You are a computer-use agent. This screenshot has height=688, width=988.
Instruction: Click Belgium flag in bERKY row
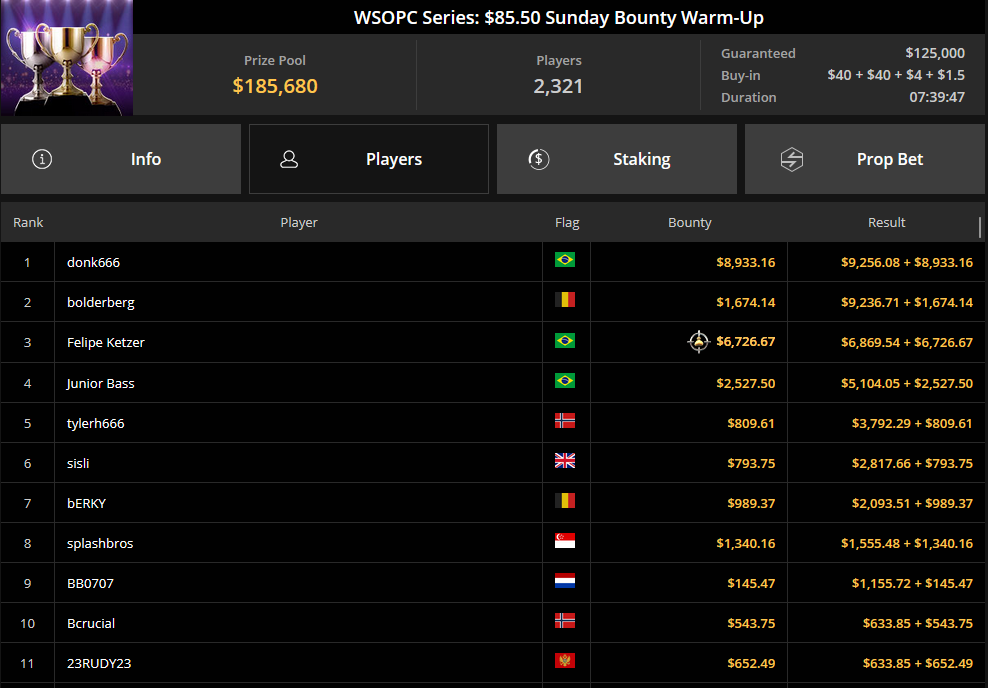click(x=565, y=501)
